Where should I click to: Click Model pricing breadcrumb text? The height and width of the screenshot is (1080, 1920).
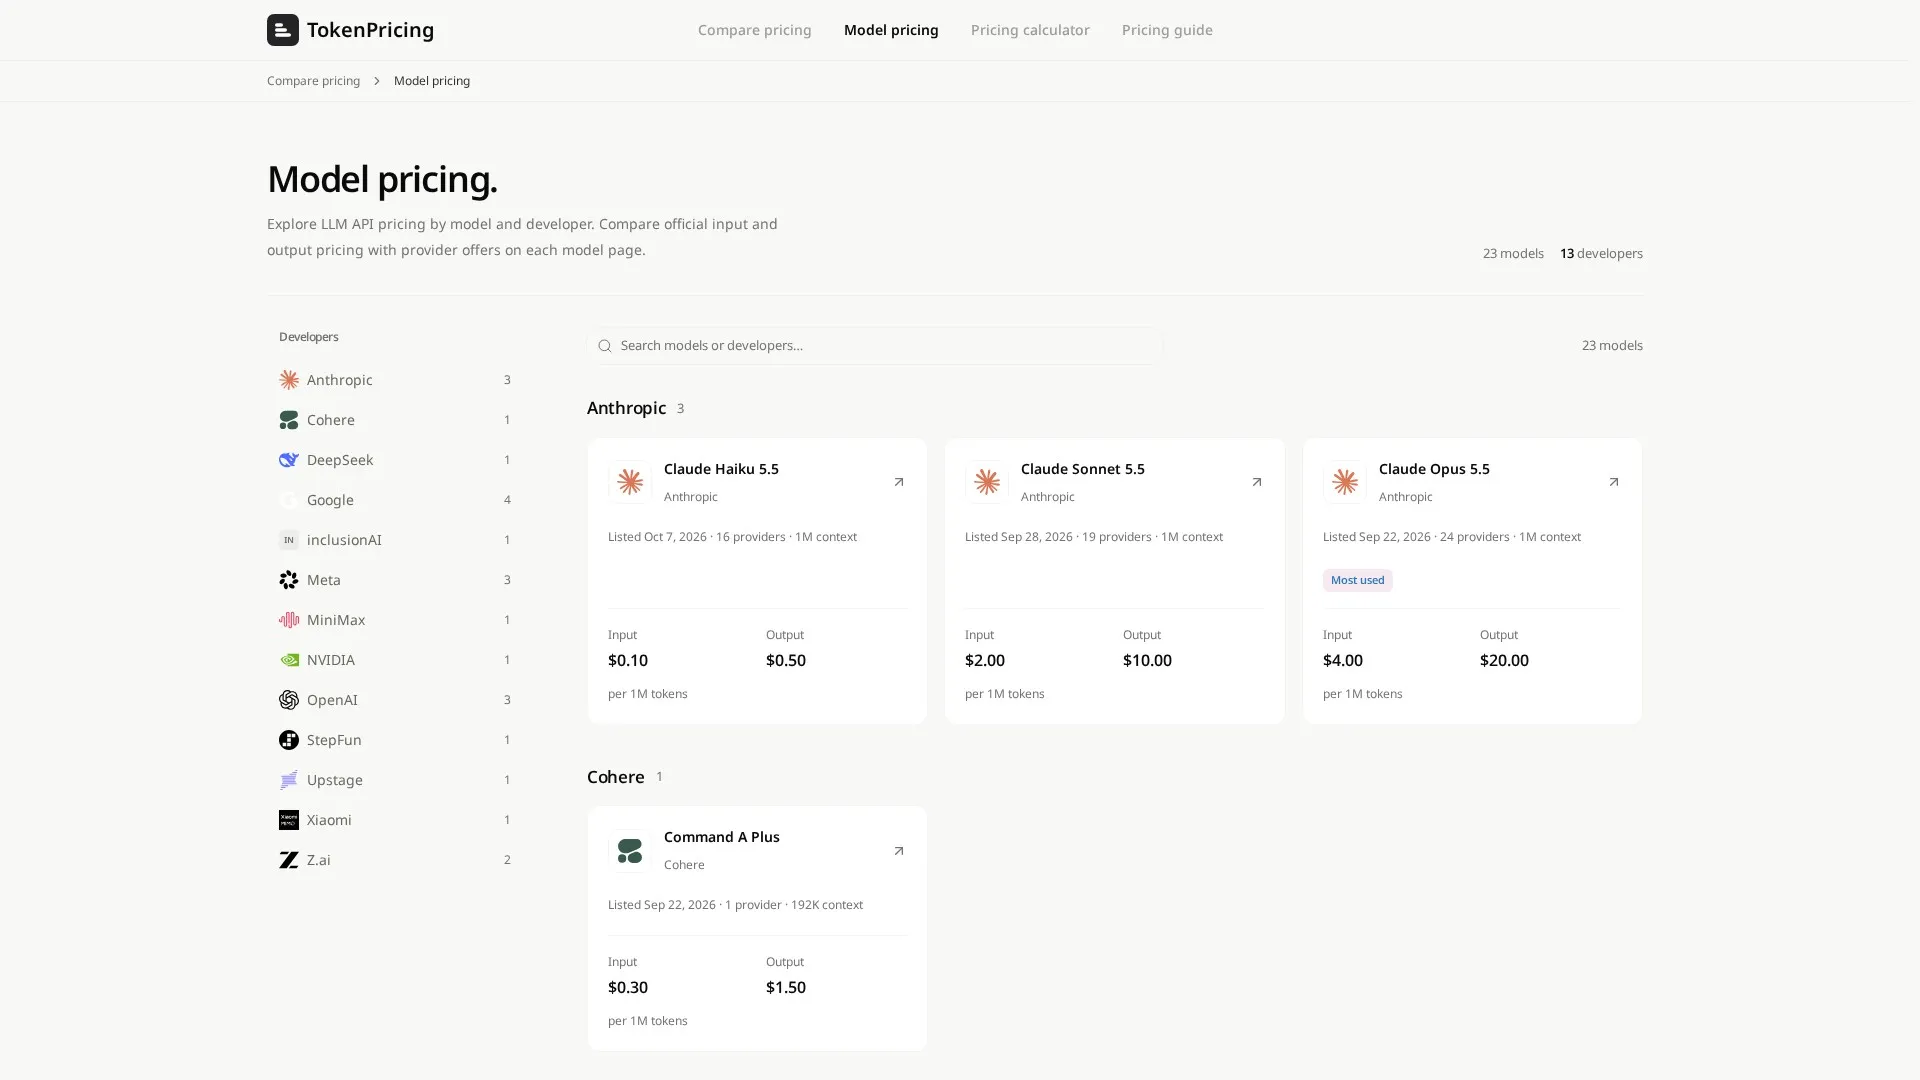tap(431, 81)
